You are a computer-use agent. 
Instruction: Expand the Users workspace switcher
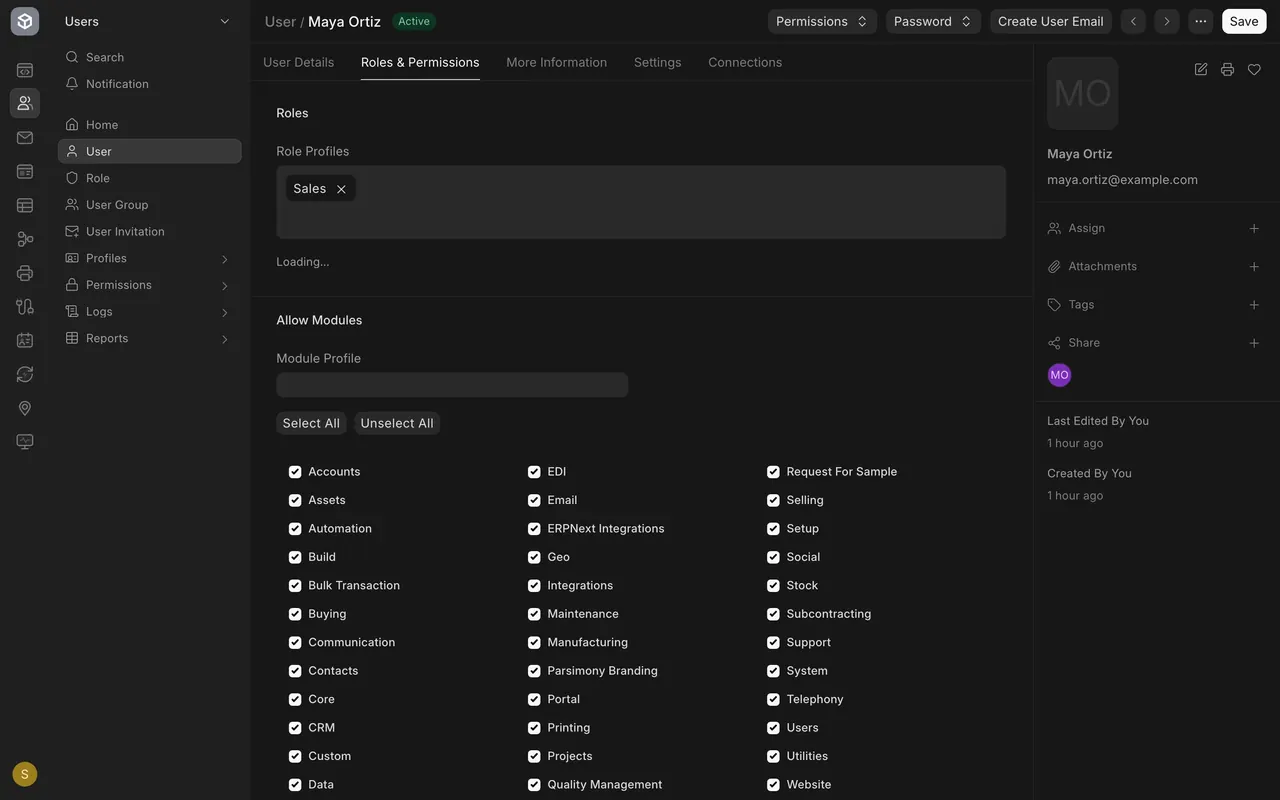[x=147, y=21]
